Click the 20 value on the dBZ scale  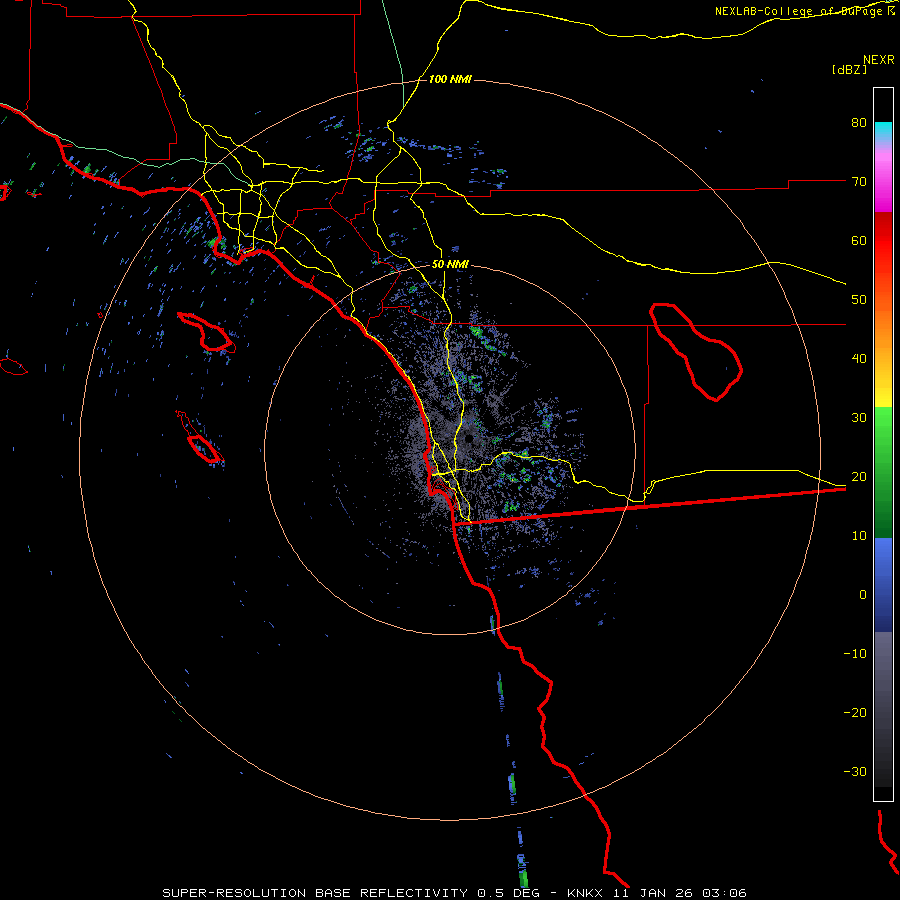tap(859, 477)
